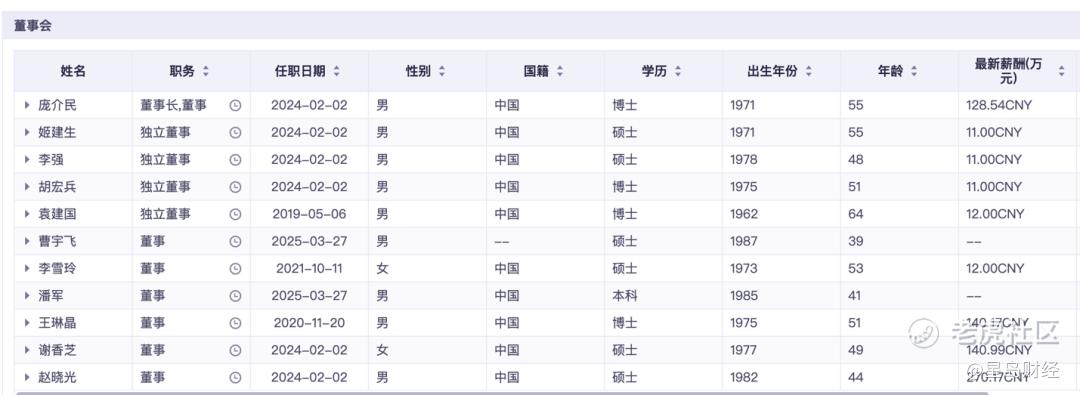Image resolution: width=1080 pixels, height=395 pixels.
Task: Click the clock icon in 李雪玲's row
Action: click(235, 269)
